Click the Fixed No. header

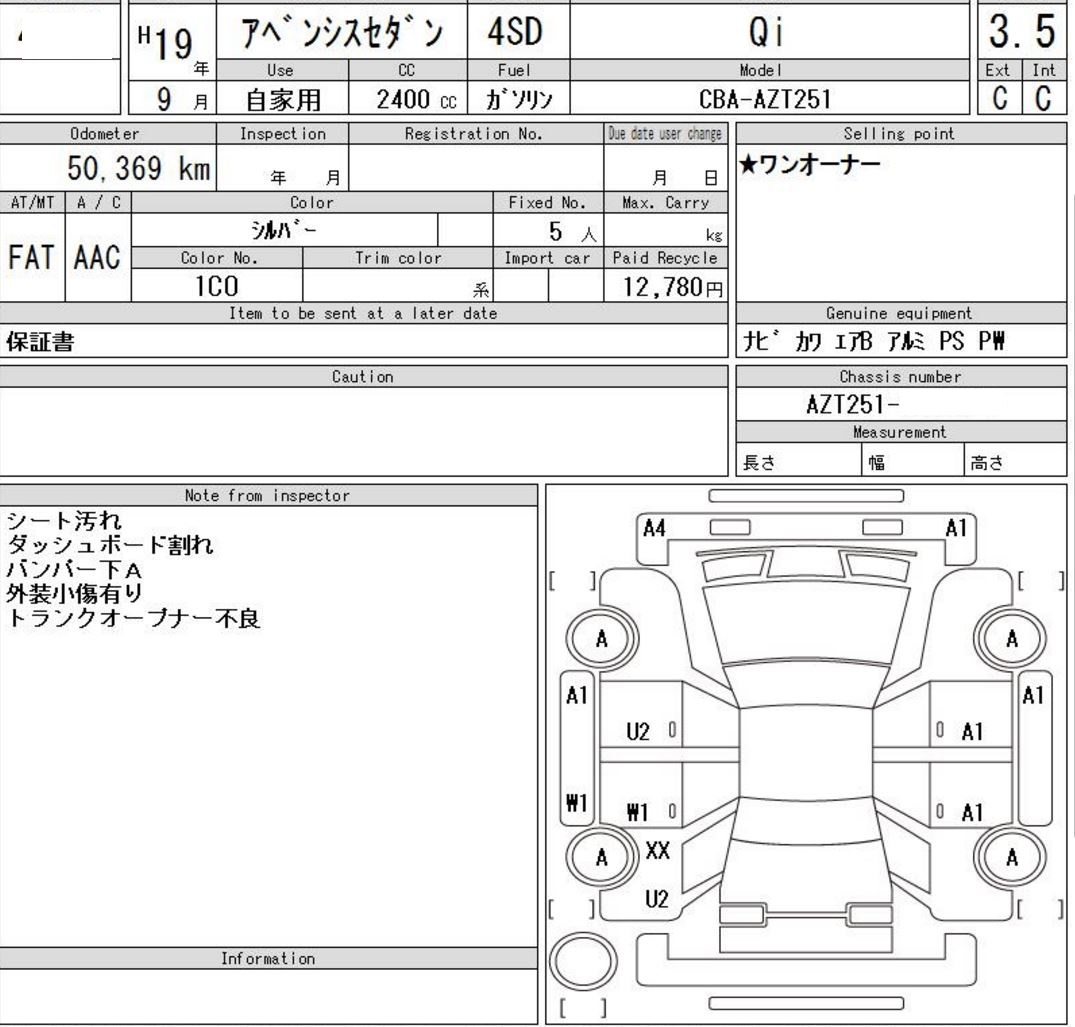[x=547, y=202]
